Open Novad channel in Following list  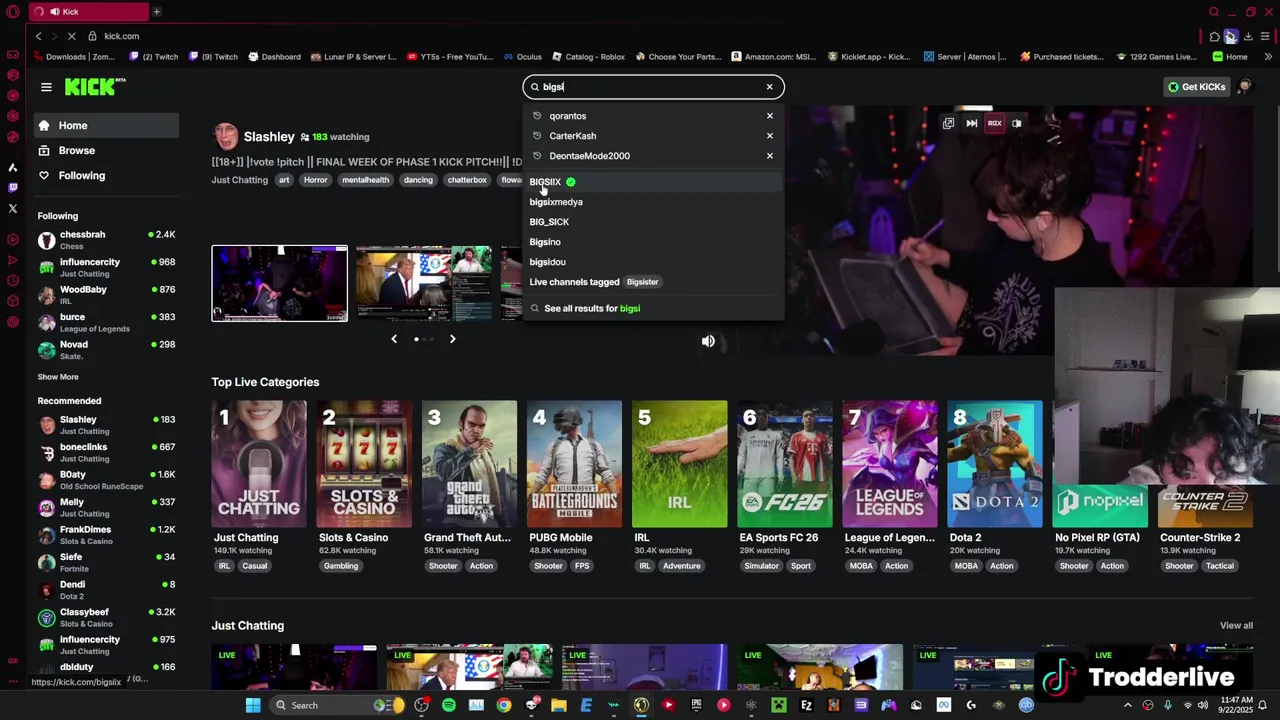106,350
